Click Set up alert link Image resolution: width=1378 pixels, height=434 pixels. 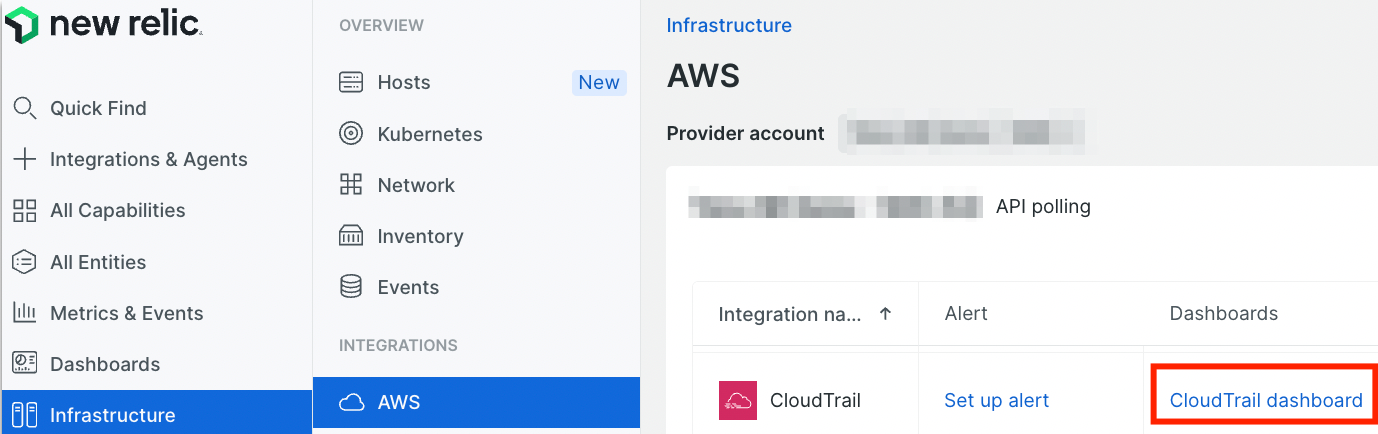tap(996, 401)
